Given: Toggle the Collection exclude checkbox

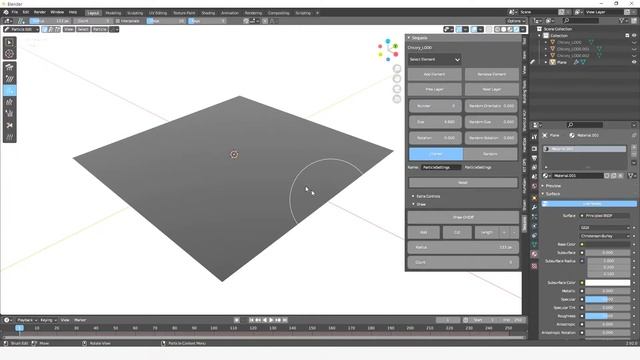Looking at the screenshot, I should click(627, 36).
